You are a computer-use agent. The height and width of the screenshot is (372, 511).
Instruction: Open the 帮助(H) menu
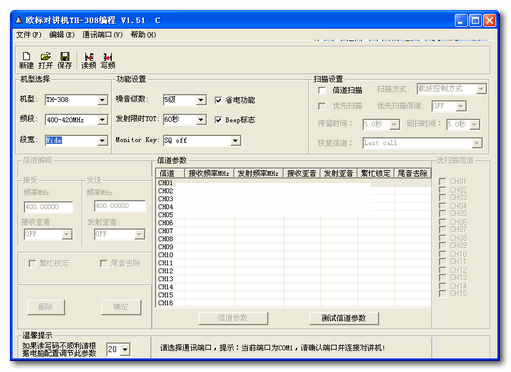[143, 35]
